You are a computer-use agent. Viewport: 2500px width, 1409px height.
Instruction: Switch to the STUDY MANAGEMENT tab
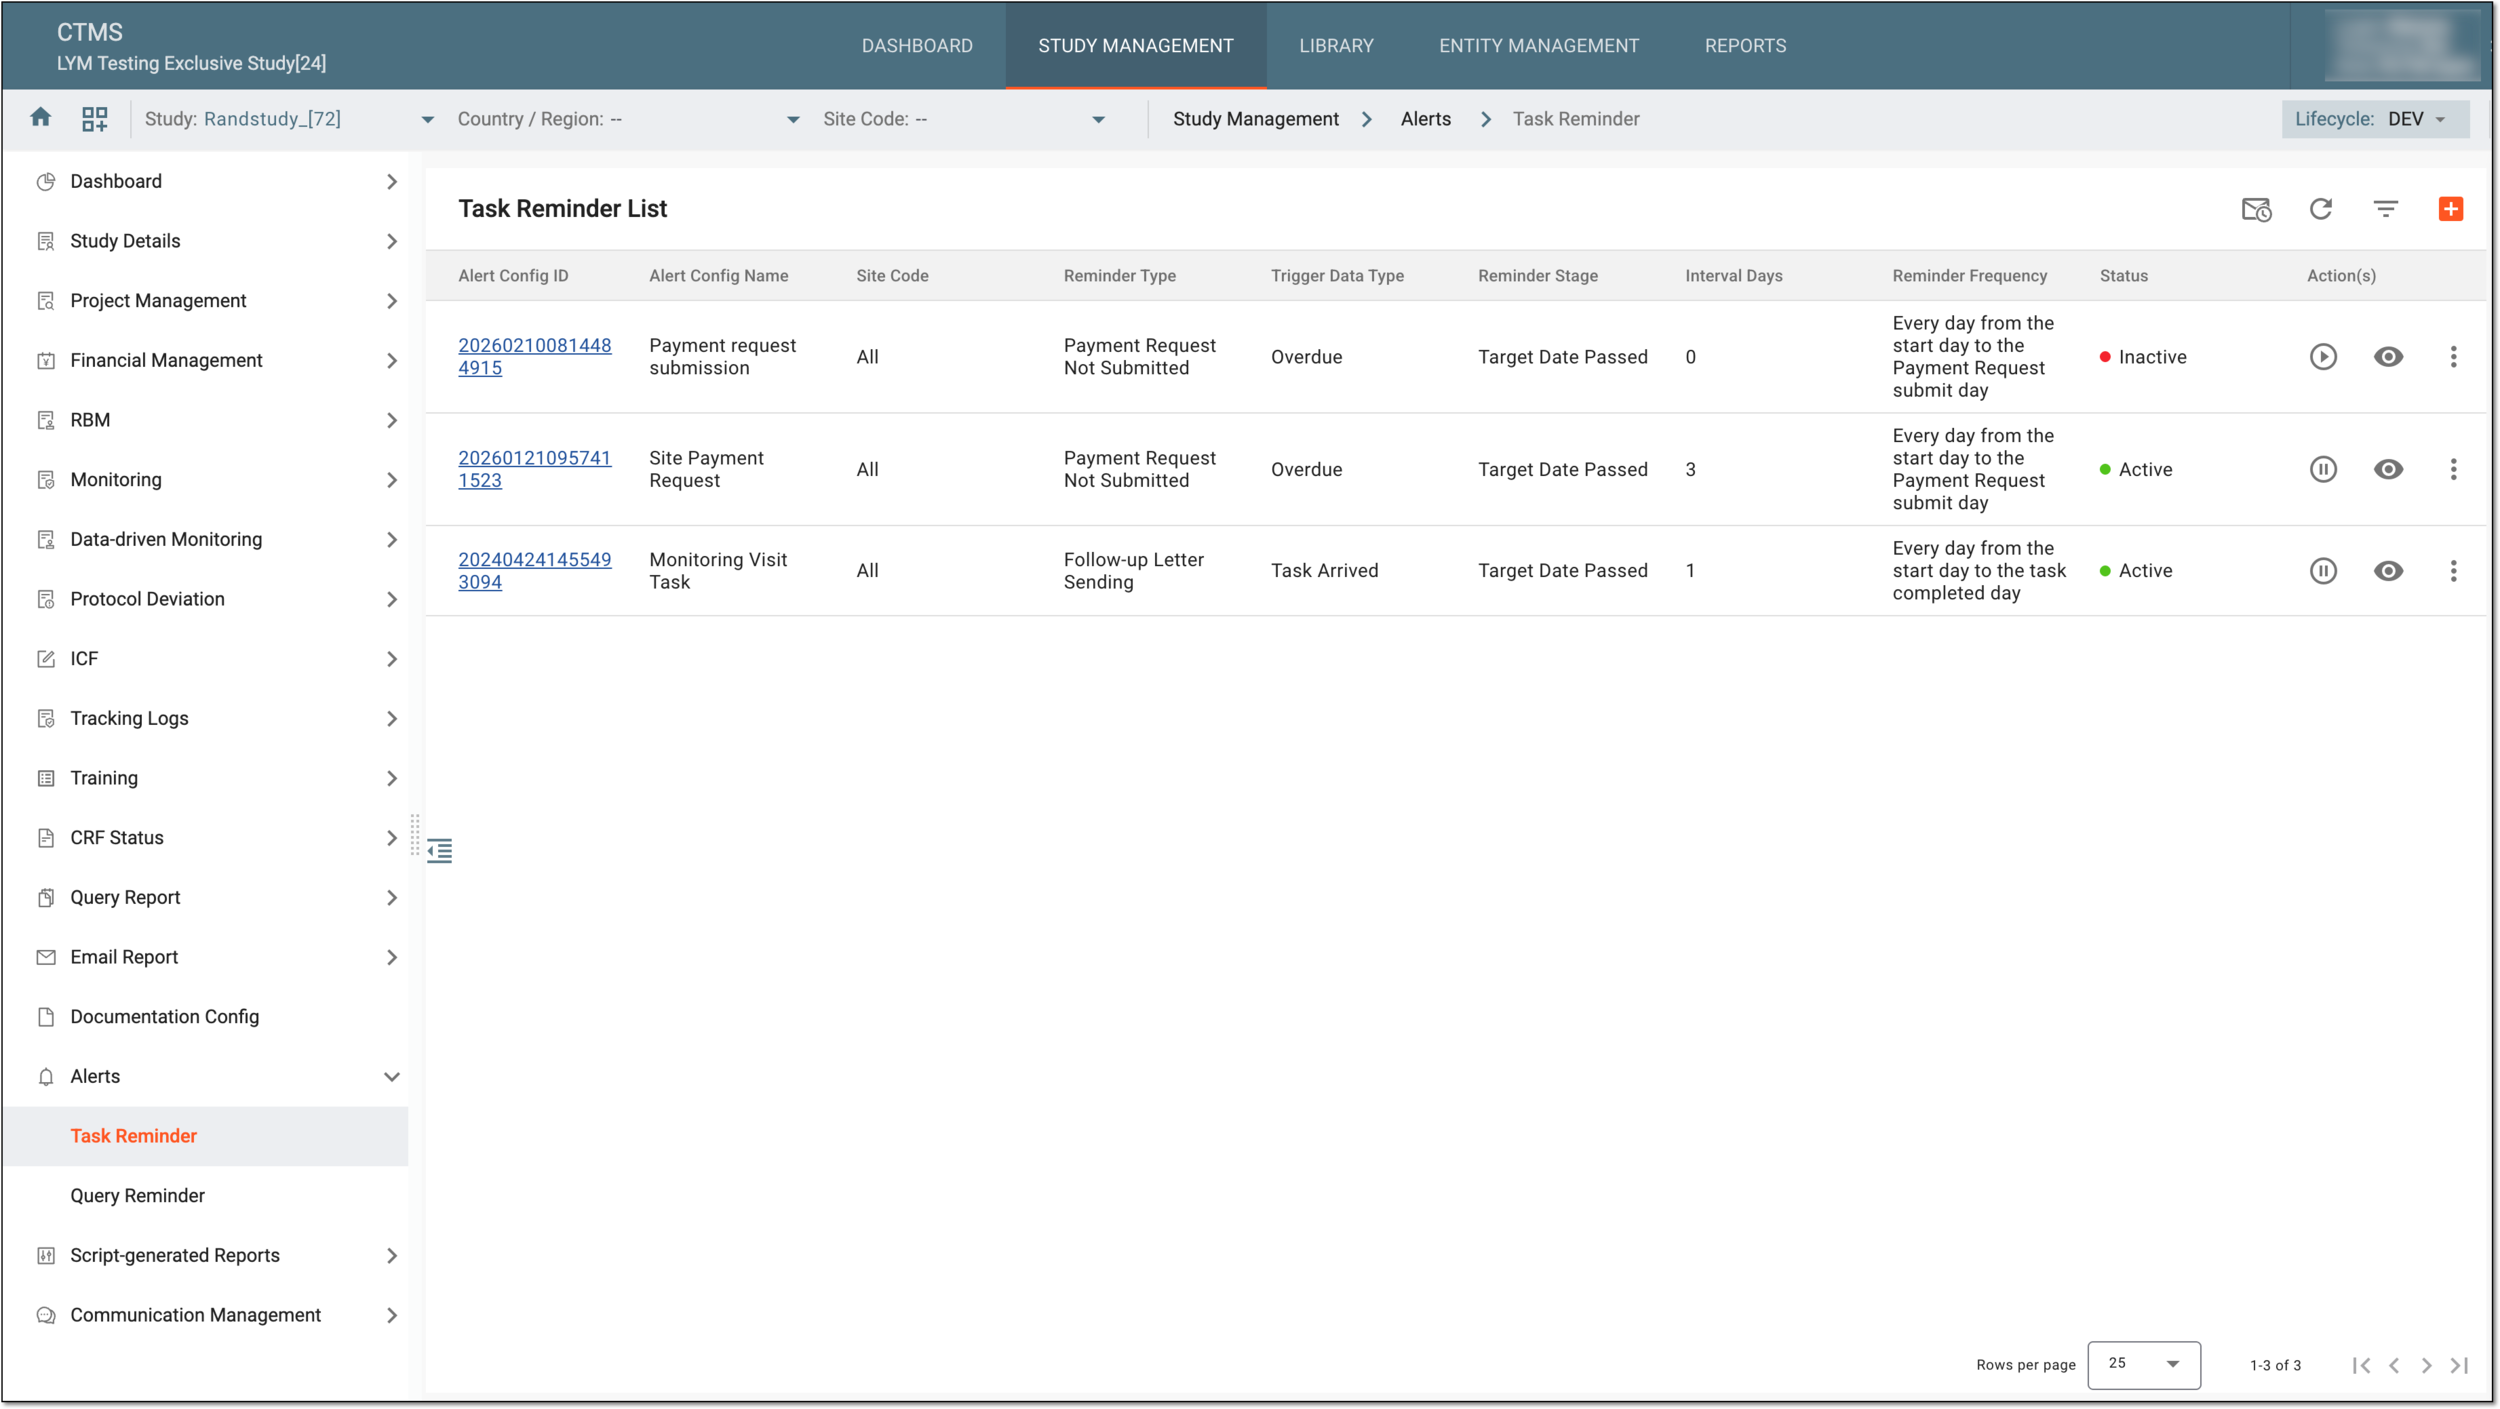1136,46
